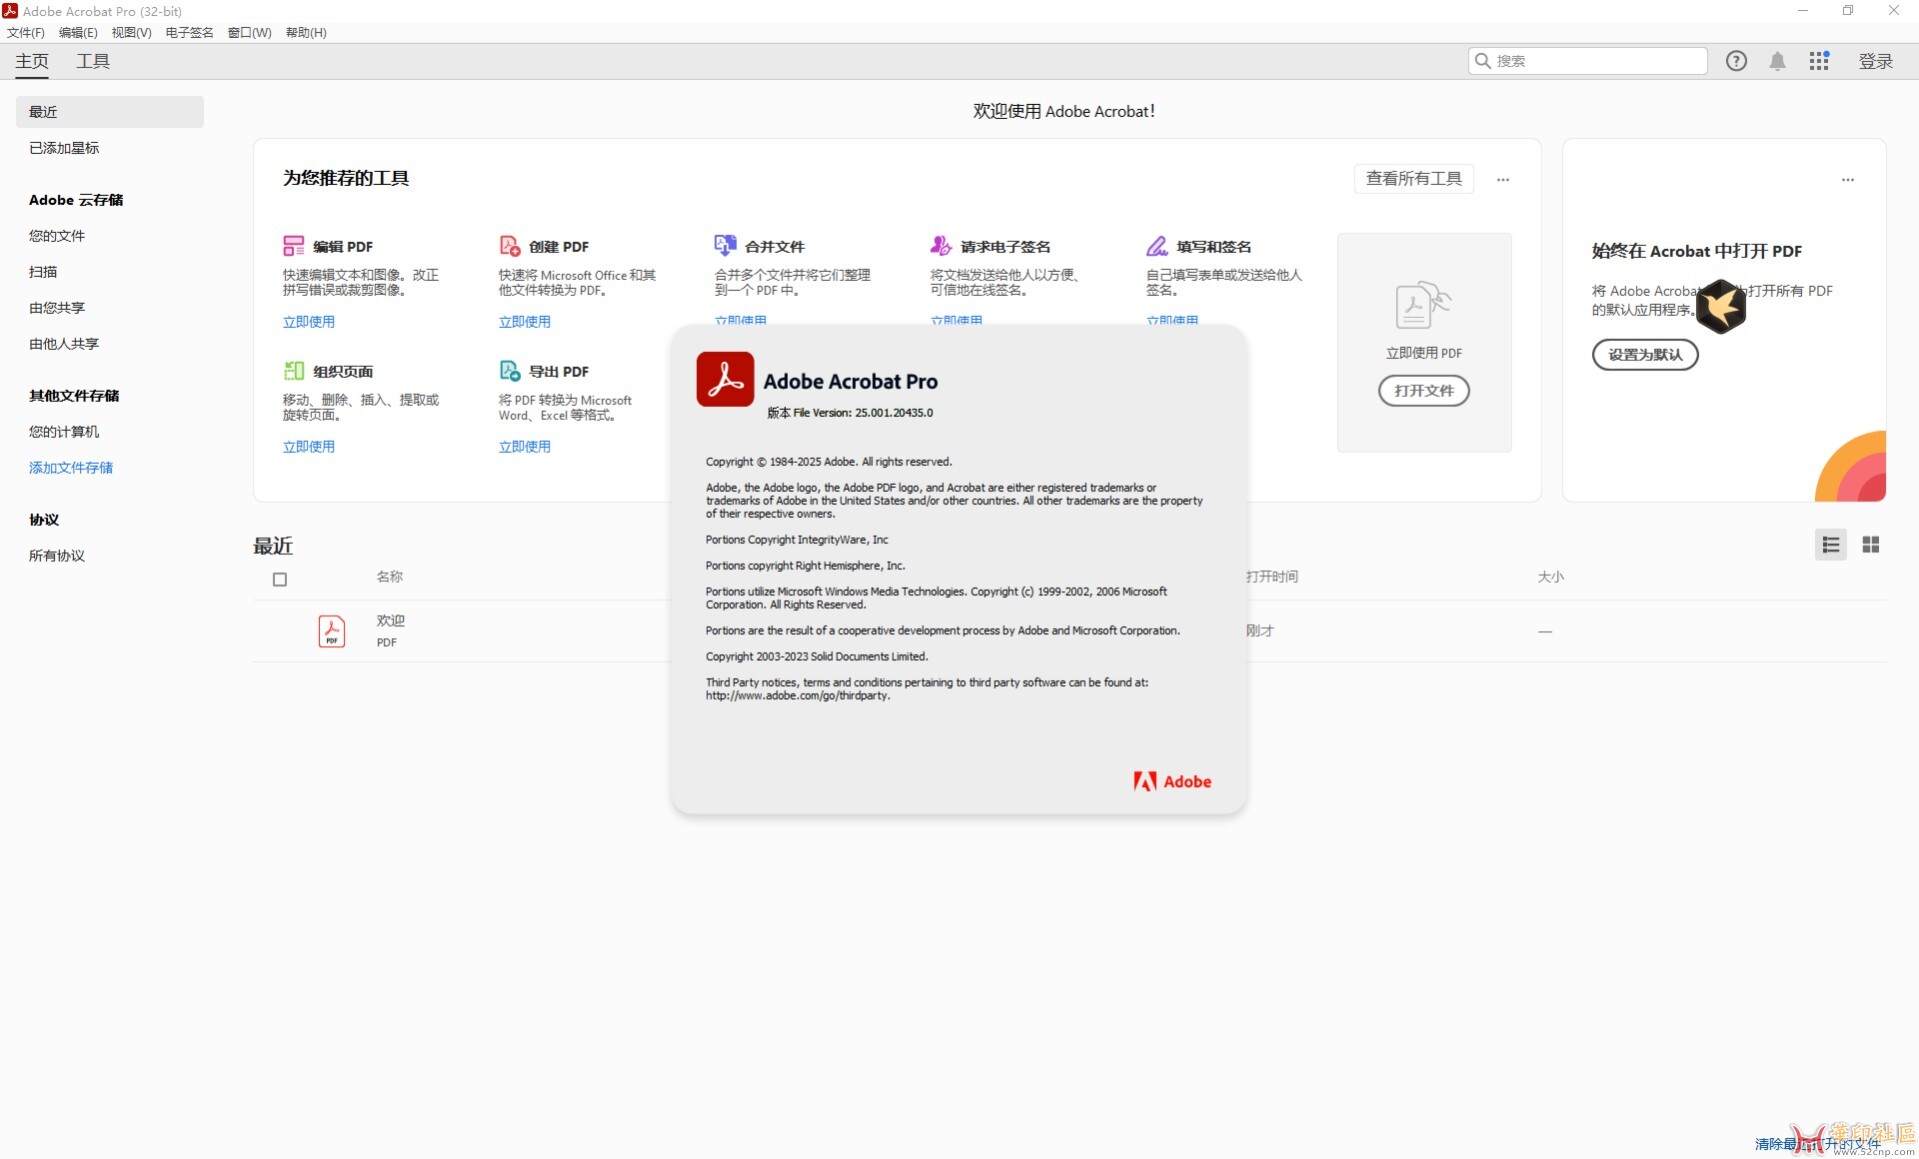Toggle the select-all checkbox in recent list
Screen dimensions: 1919x1159
click(x=280, y=579)
